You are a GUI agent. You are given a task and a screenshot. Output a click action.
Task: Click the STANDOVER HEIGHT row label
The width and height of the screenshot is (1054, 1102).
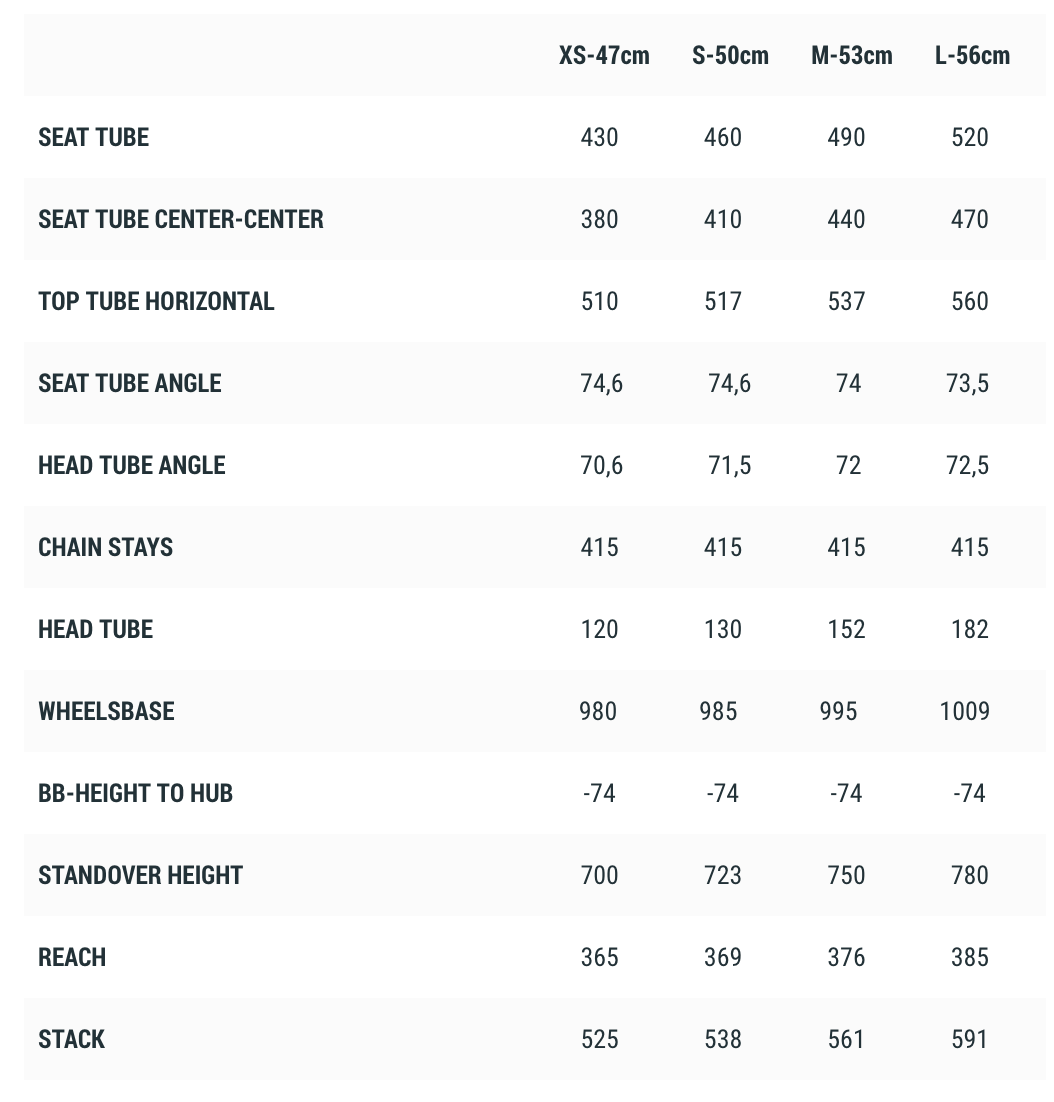pos(141,875)
